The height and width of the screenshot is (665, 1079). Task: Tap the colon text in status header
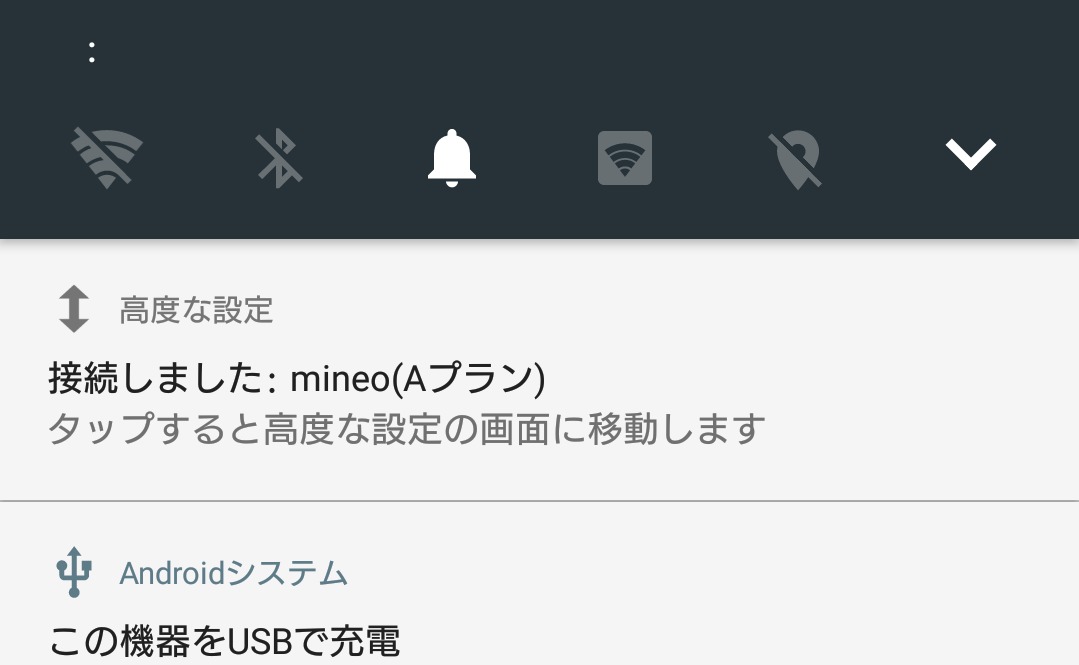pyautogui.click(x=92, y=52)
